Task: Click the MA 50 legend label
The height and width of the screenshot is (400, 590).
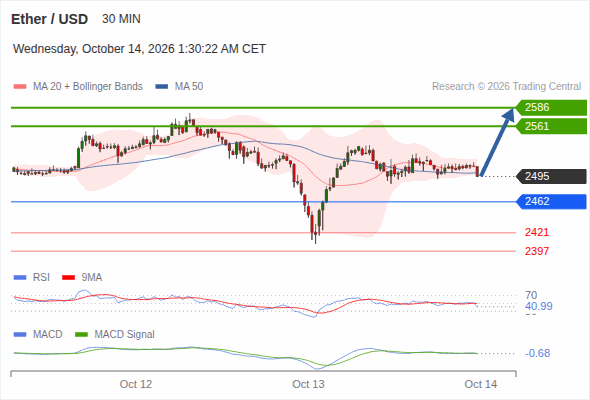Action: 189,87
